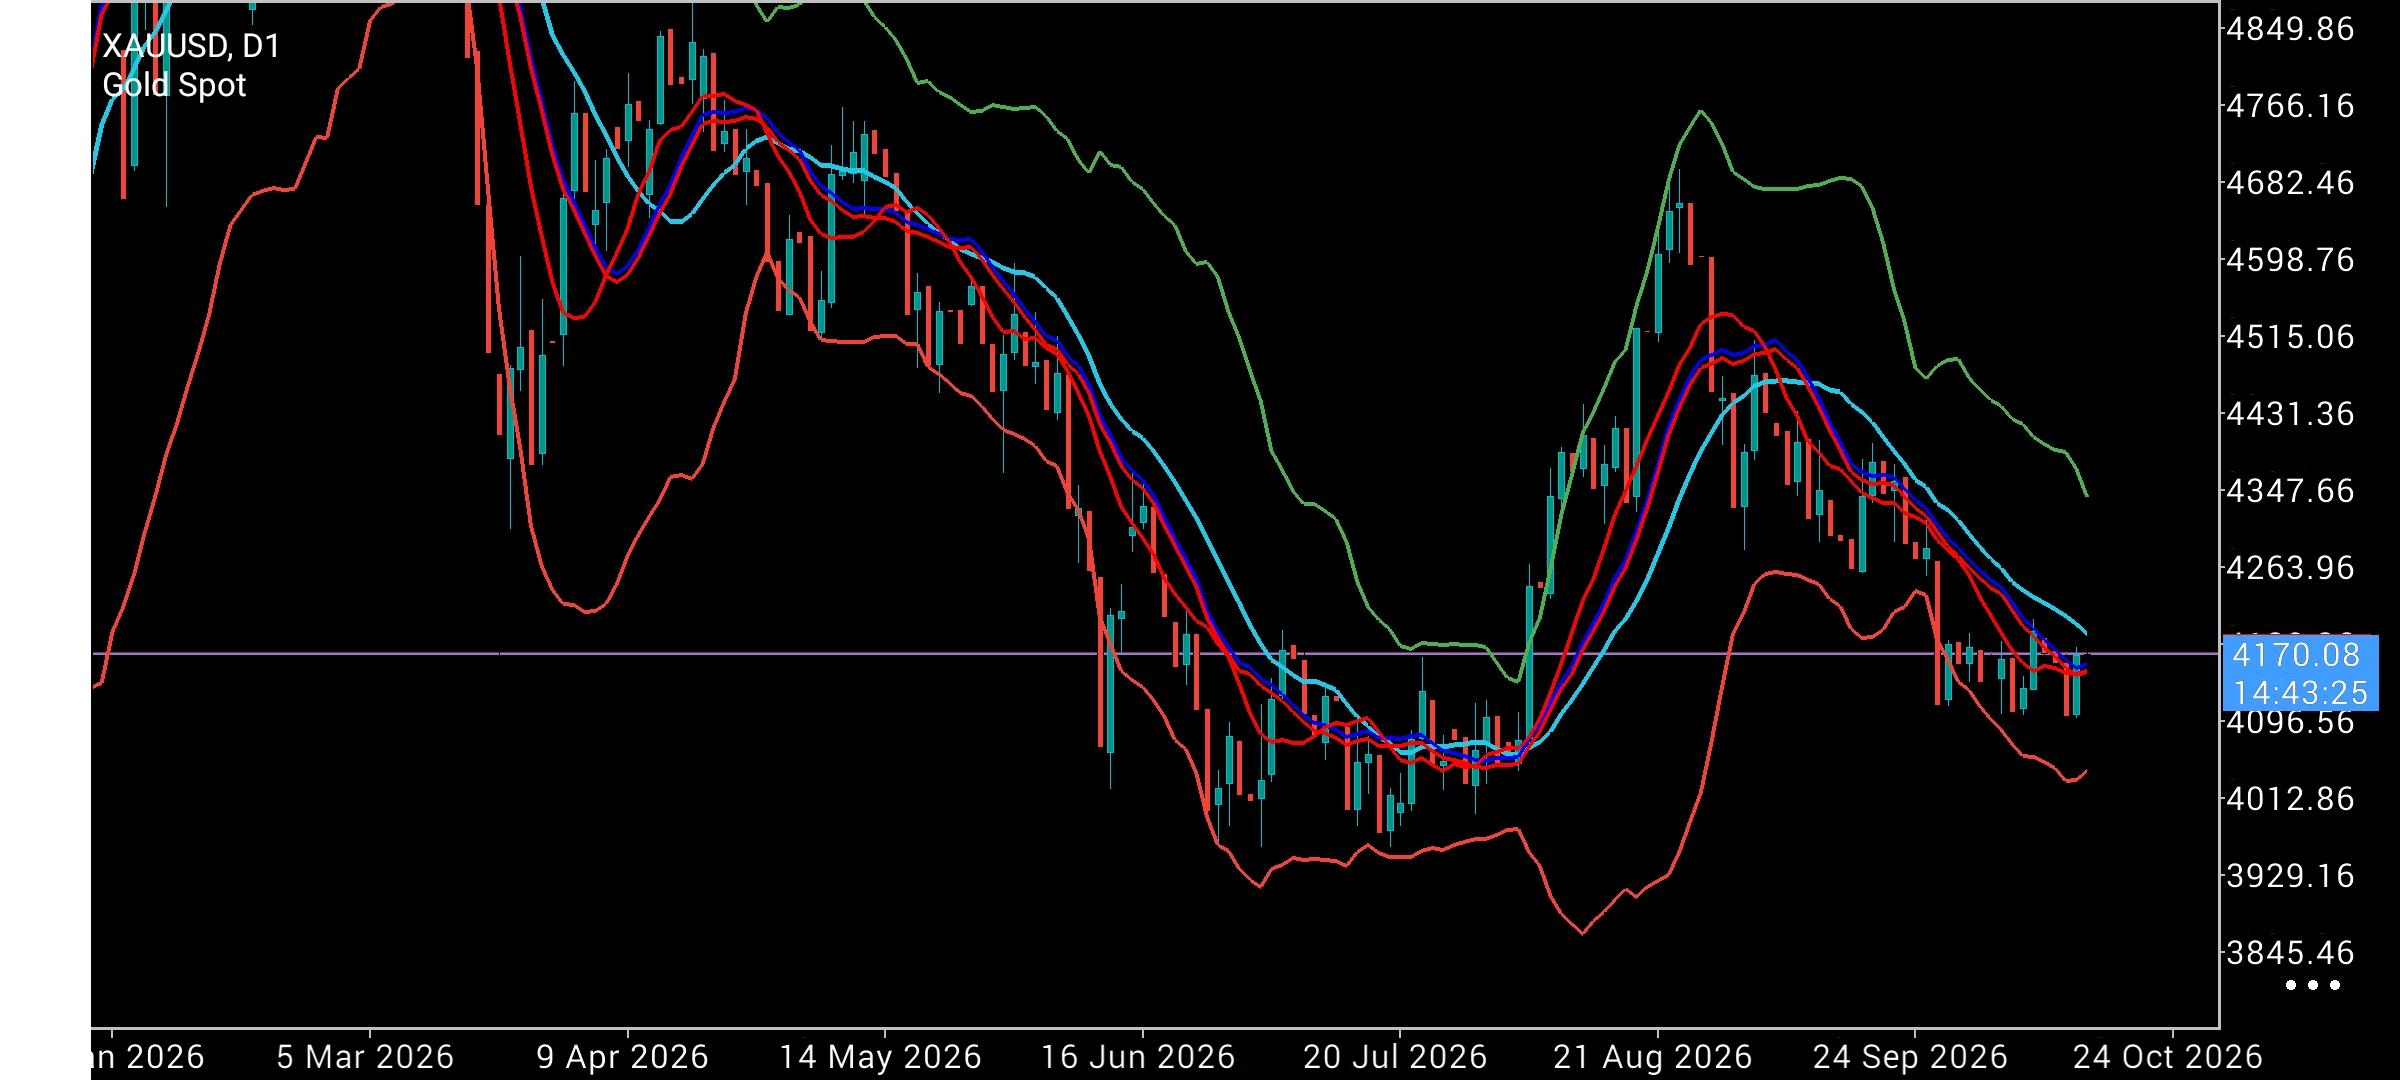Click the 3845.46 price axis label

pyautogui.click(x=2290, y=953)
